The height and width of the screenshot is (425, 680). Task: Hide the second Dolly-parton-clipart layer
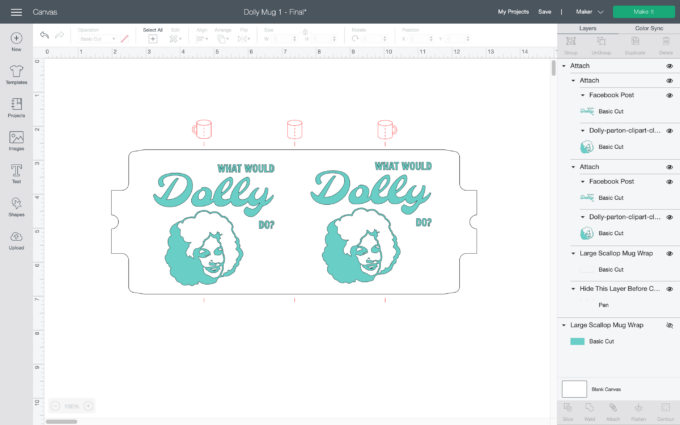tap(670, 217)
